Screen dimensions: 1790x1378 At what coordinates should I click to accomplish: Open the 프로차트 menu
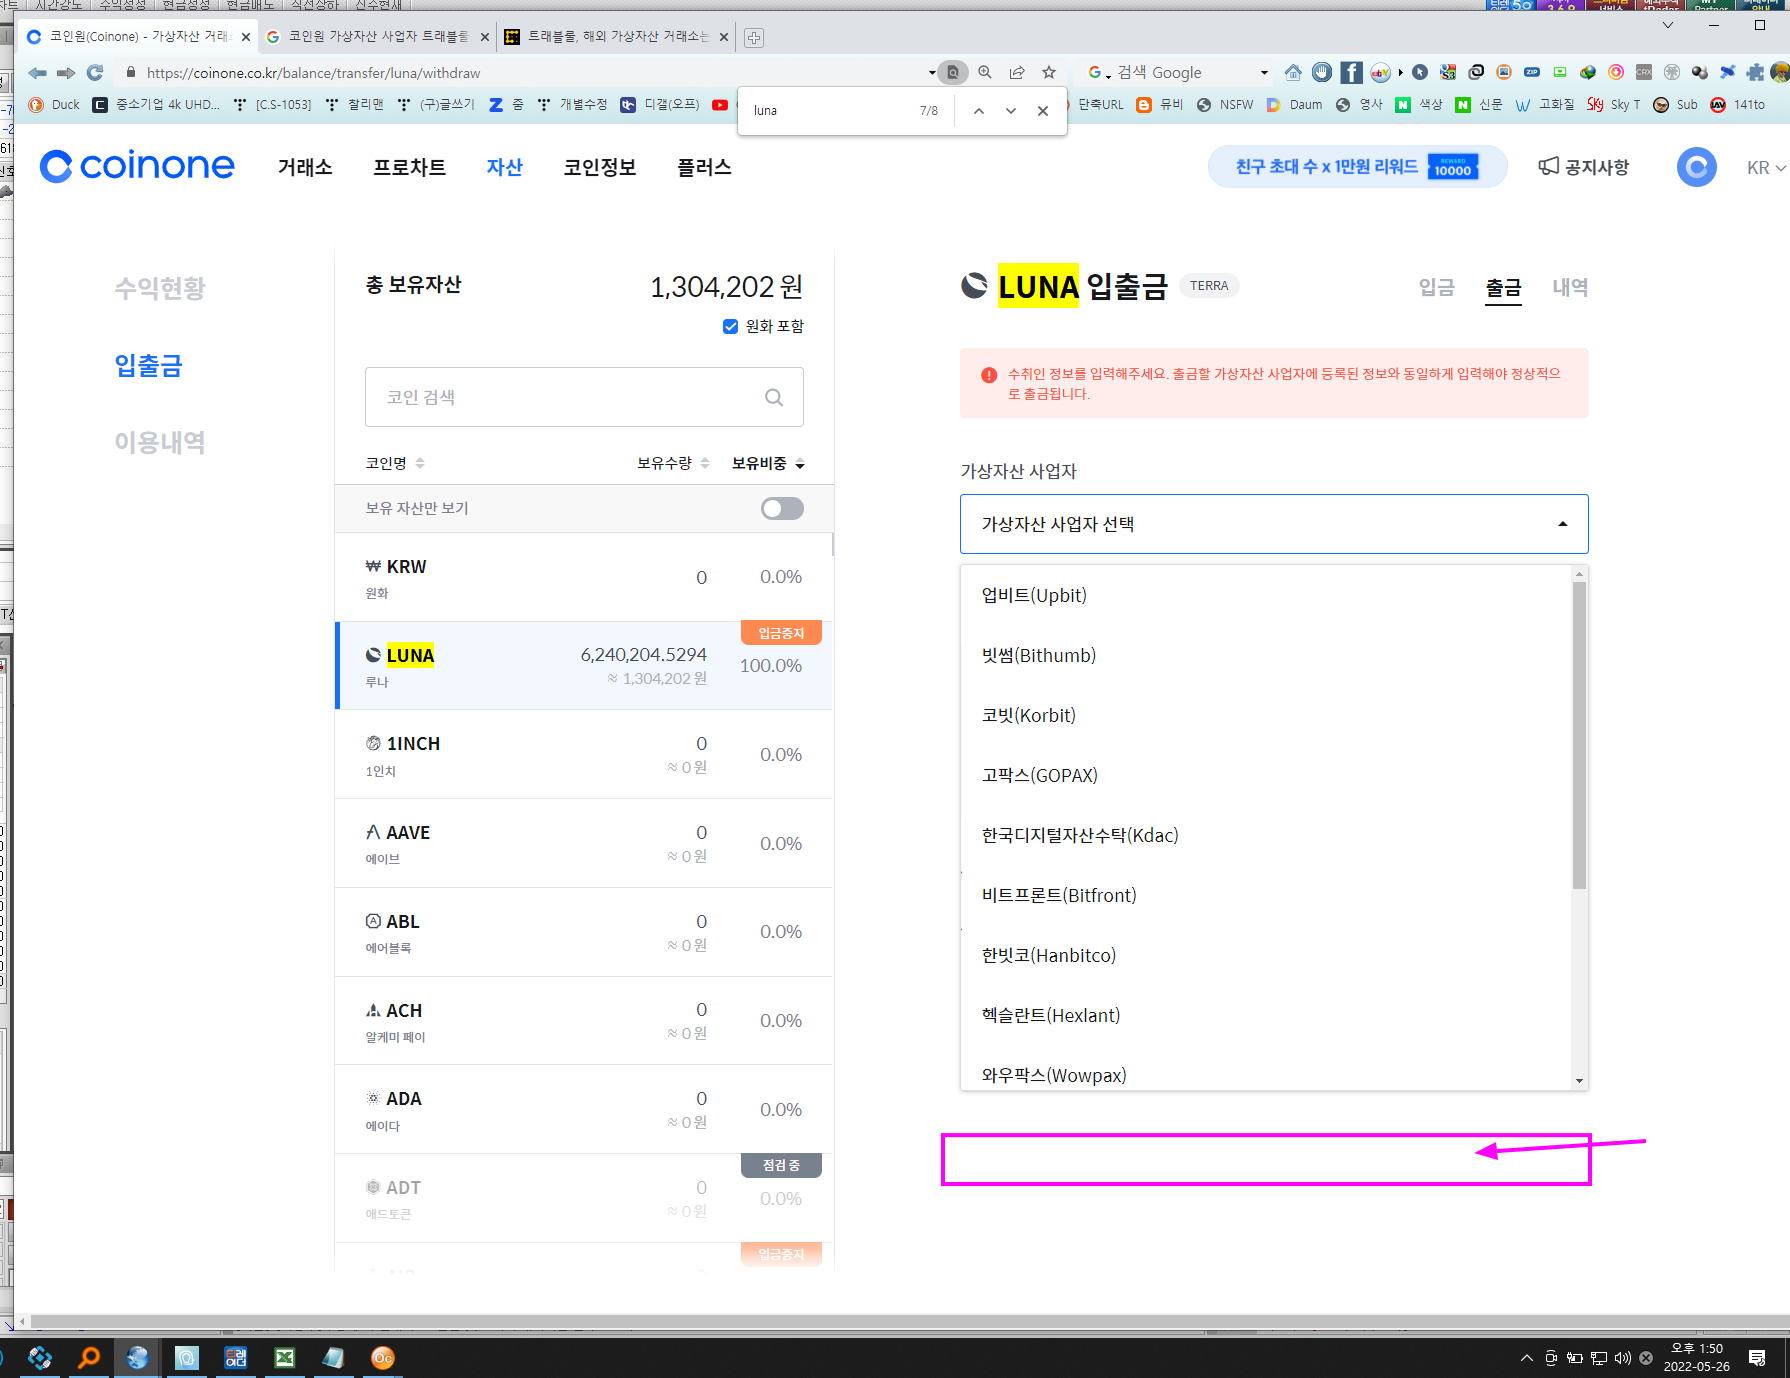pyautogui.click(x=409, y=167)
